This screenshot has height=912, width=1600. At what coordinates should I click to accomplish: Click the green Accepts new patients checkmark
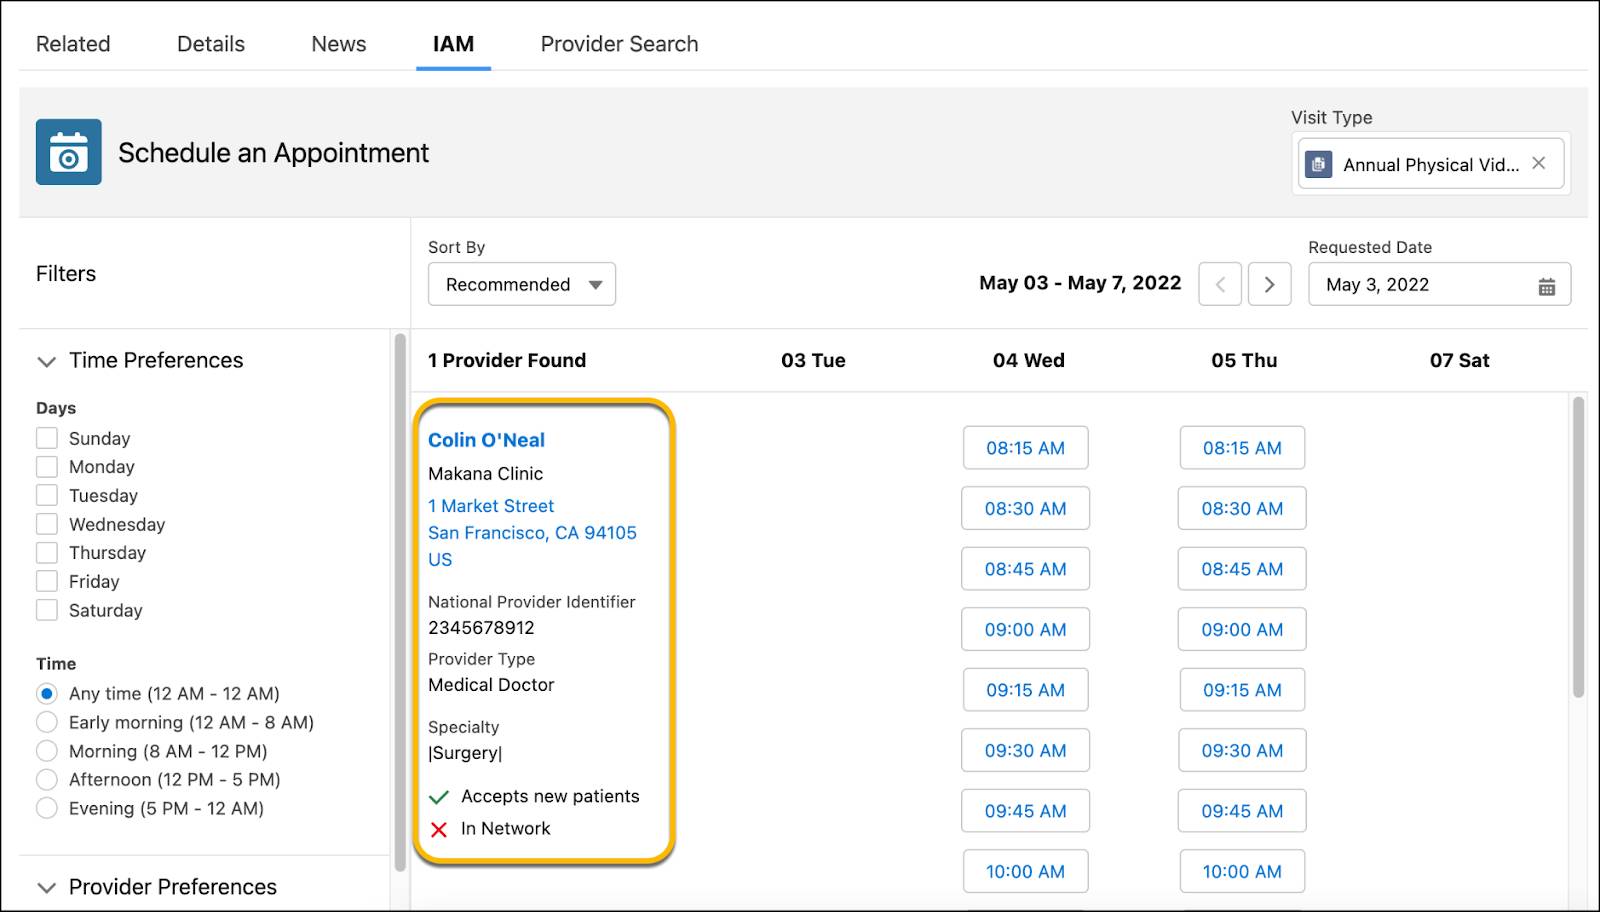(x=438, y=797)
